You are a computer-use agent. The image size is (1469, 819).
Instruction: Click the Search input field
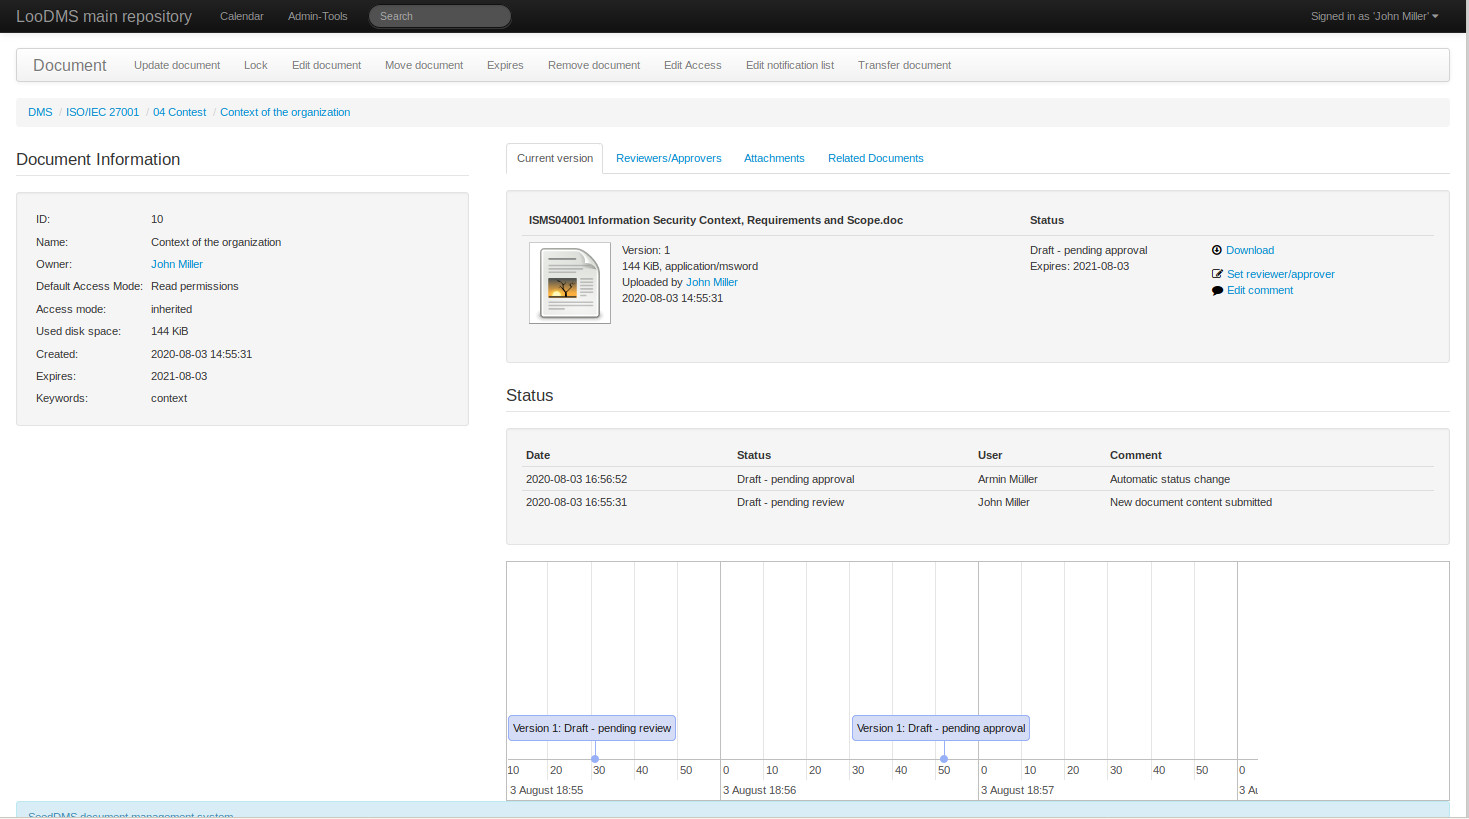[440, 16]
